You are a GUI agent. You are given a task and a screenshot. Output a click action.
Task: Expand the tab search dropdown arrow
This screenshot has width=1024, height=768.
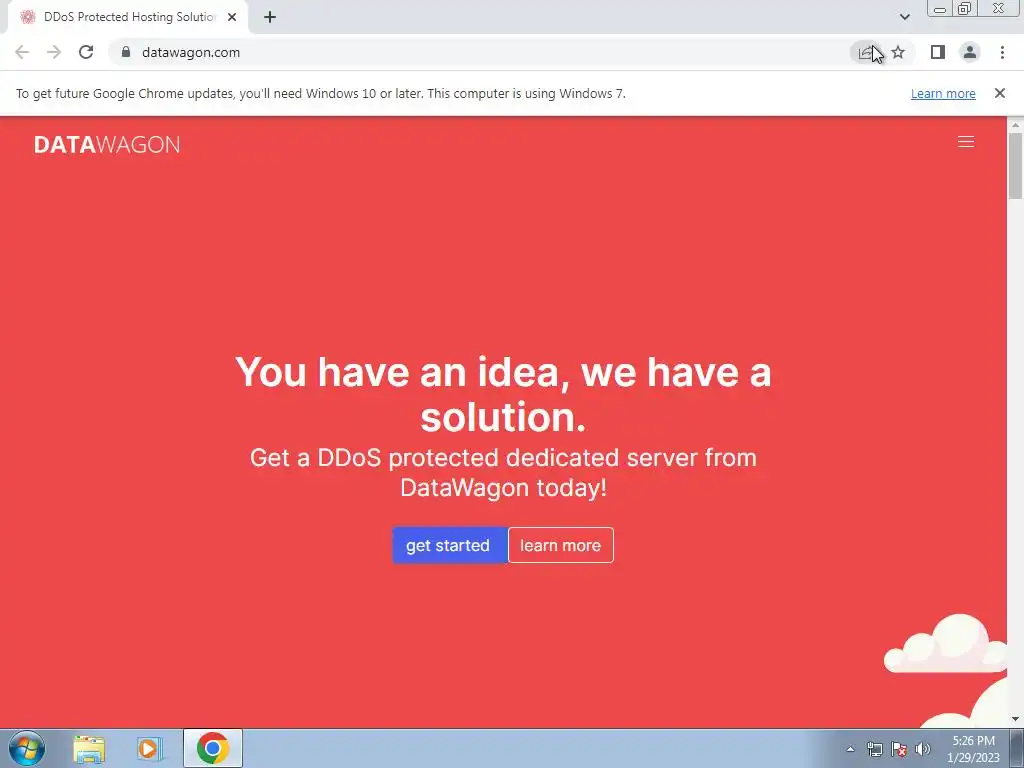click(904, 17)
